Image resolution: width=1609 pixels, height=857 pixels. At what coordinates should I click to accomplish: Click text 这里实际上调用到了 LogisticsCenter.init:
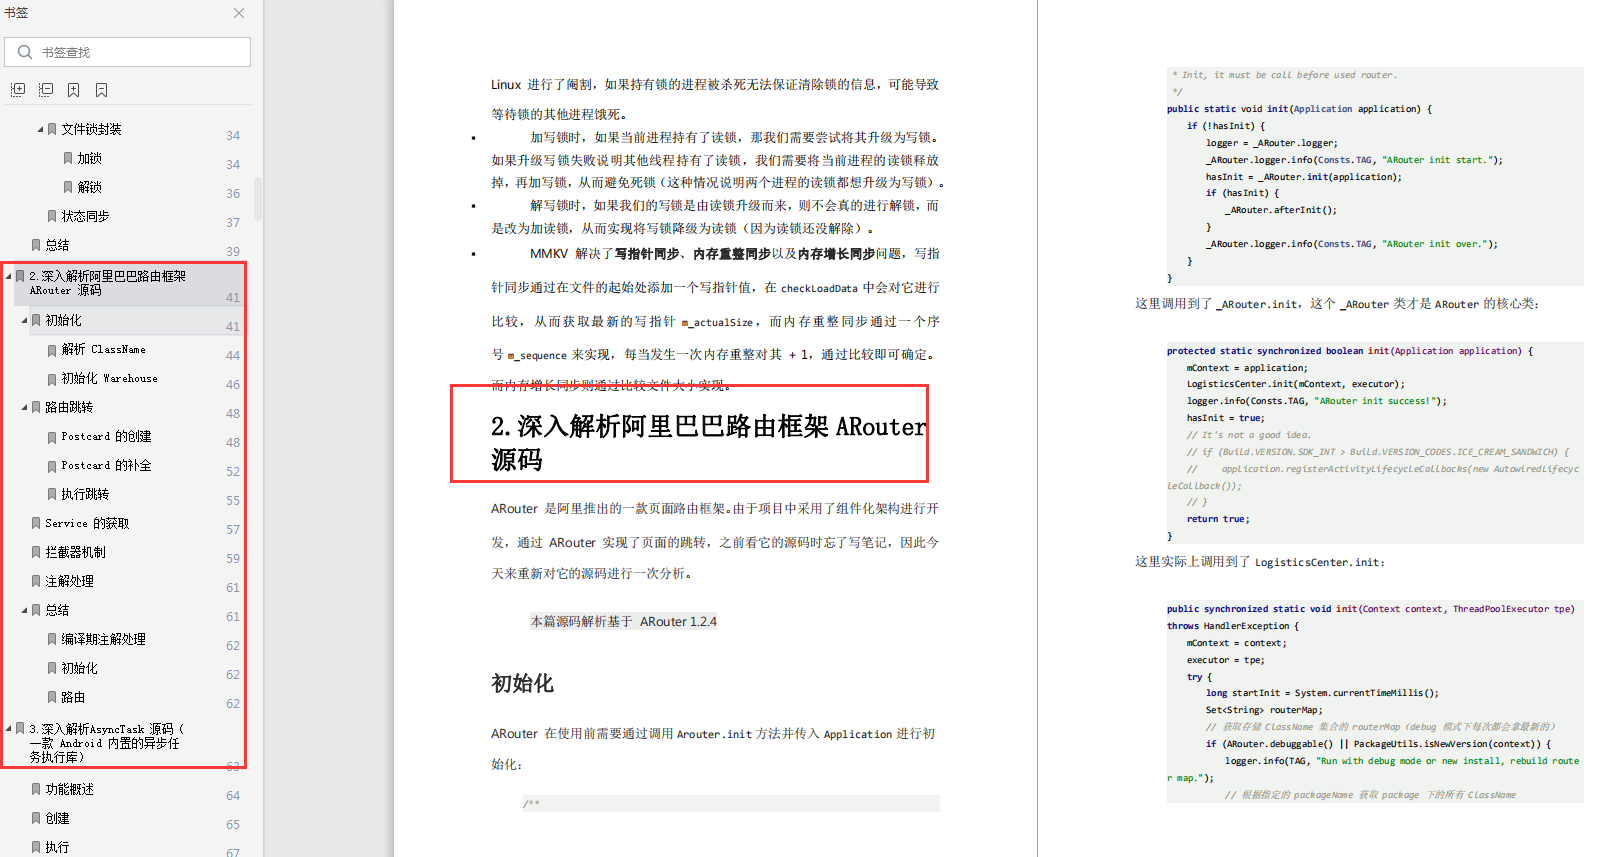pyautogui.click(x=1260, y=562)
